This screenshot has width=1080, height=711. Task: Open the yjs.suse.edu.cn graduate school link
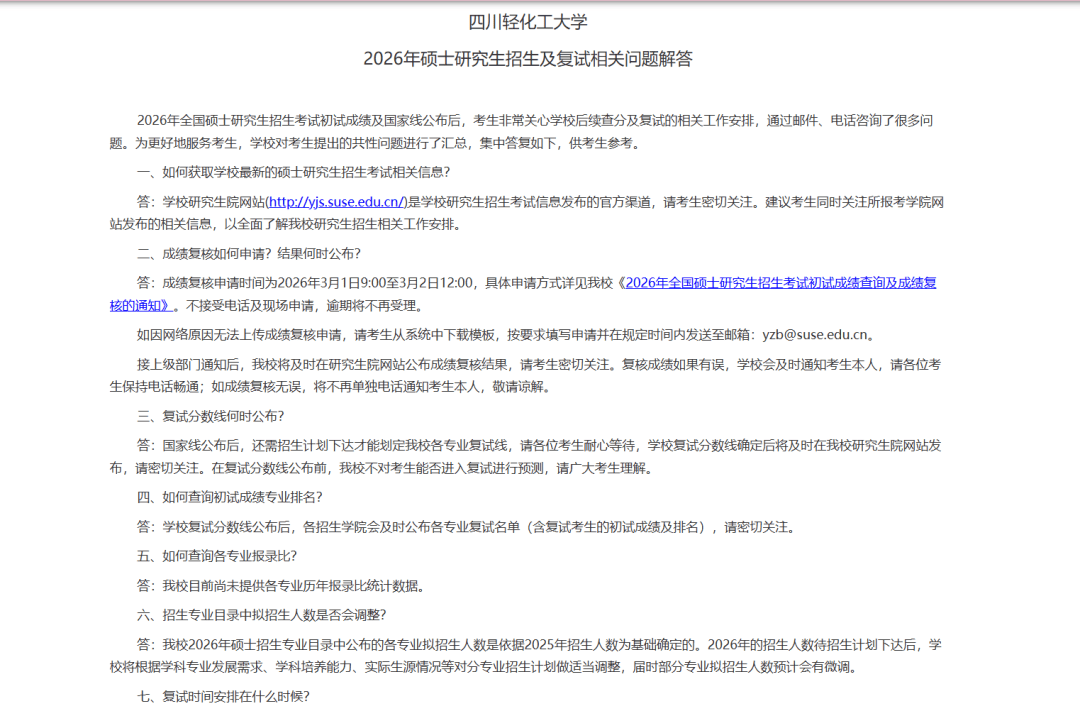(x=336, y=201)
